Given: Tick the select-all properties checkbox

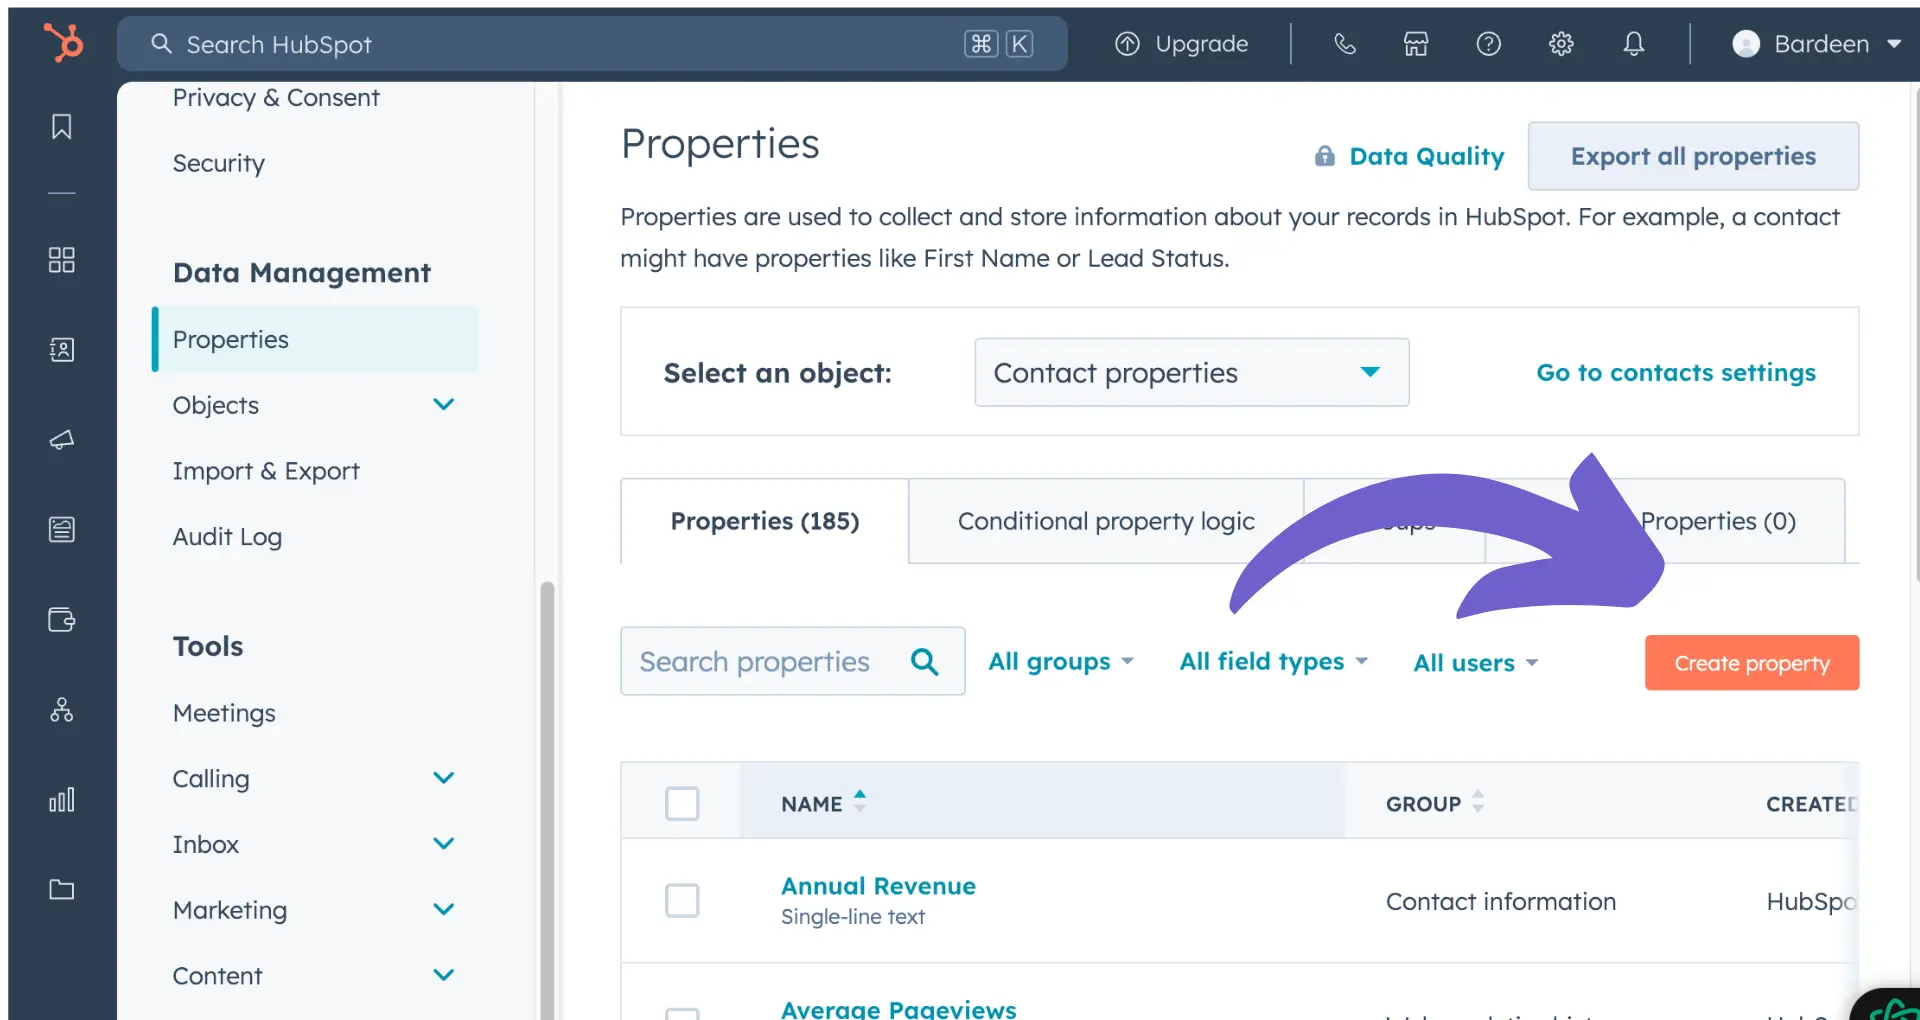Looking at the screenshot, I should [x=682, y=803].
